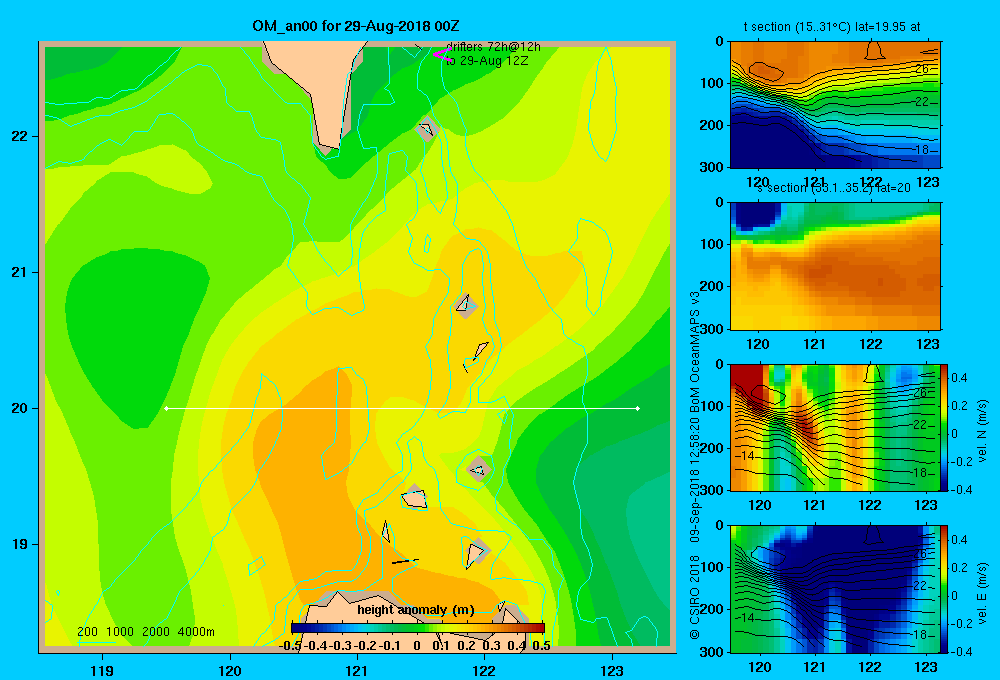Open the northward velocity section plot
The height and width of the screenshot is (680, 1000).
[835, 427]
